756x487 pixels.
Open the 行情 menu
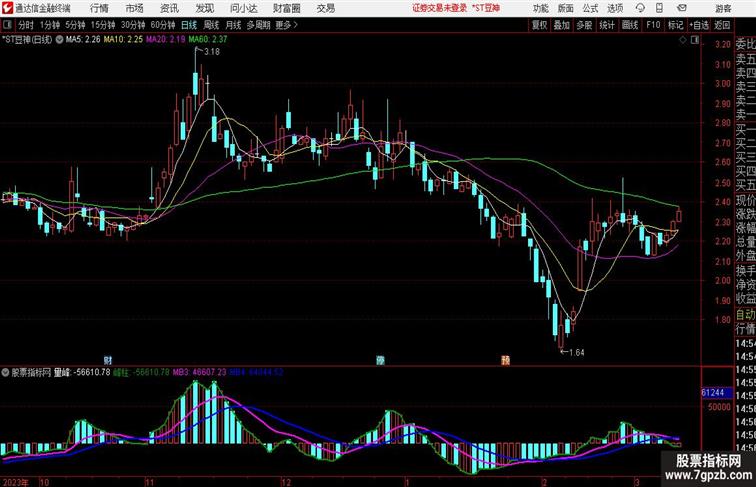point(99,8)
